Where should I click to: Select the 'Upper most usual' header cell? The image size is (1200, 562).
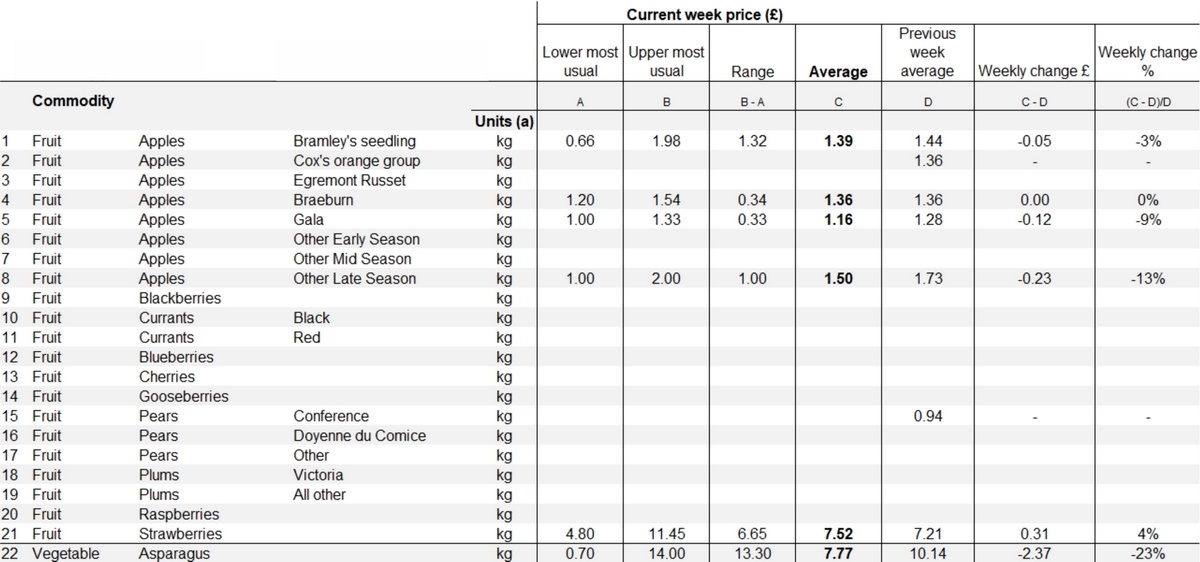click(x=666, y=61)
